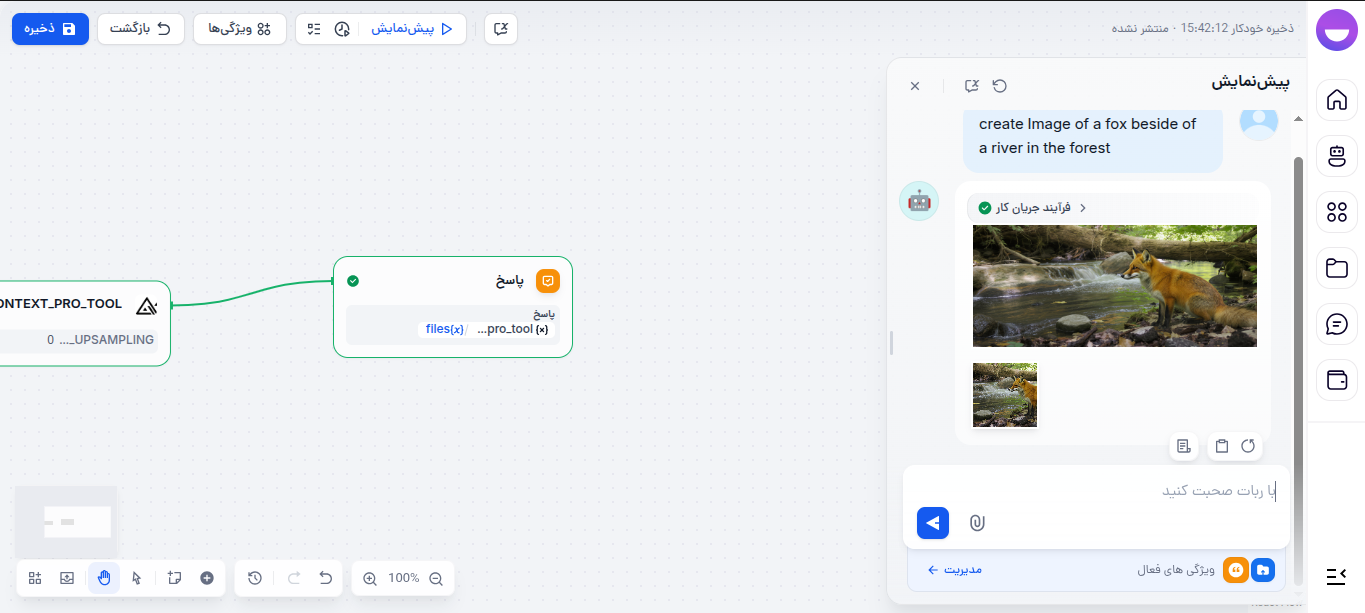
Task: Collapse the right sidebar navigation menu
Action: (x=1336, y=575)
